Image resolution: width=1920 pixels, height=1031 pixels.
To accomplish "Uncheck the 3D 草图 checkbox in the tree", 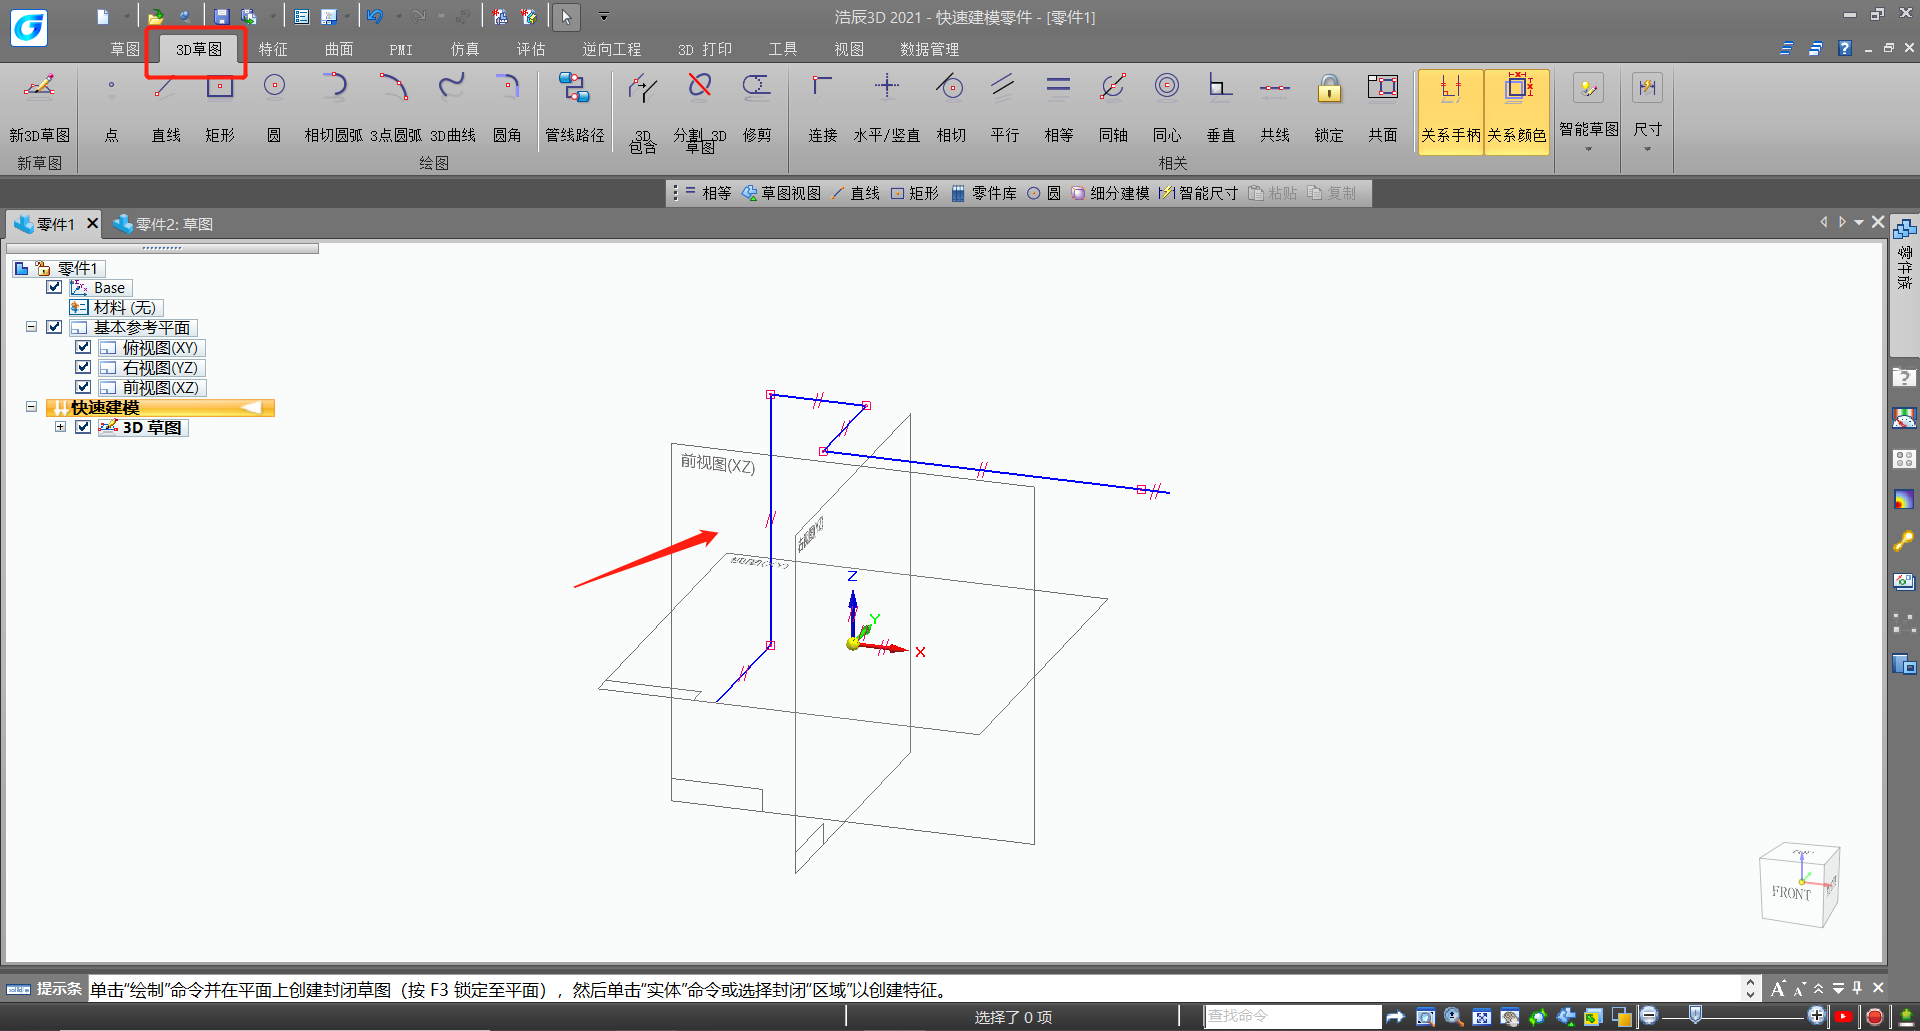I will click(83, 427).
